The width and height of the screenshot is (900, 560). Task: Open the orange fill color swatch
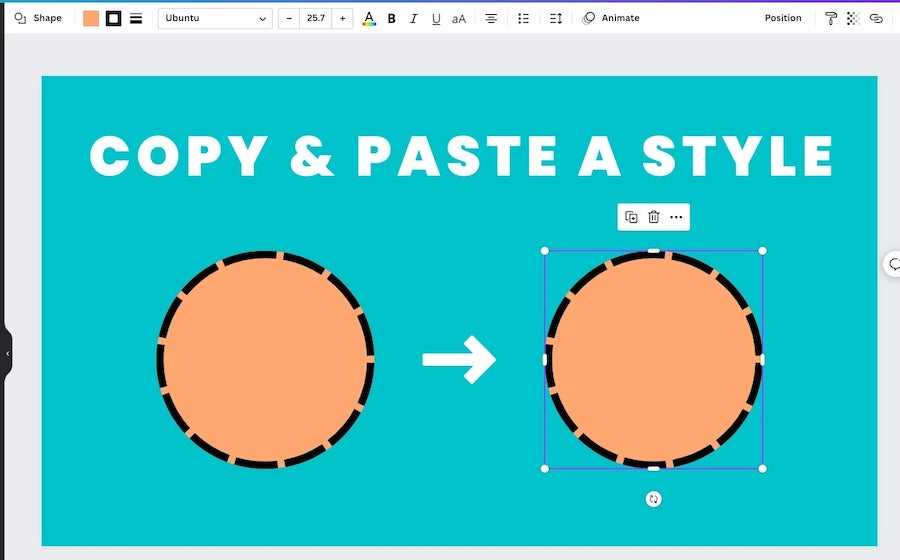point(91,18)
